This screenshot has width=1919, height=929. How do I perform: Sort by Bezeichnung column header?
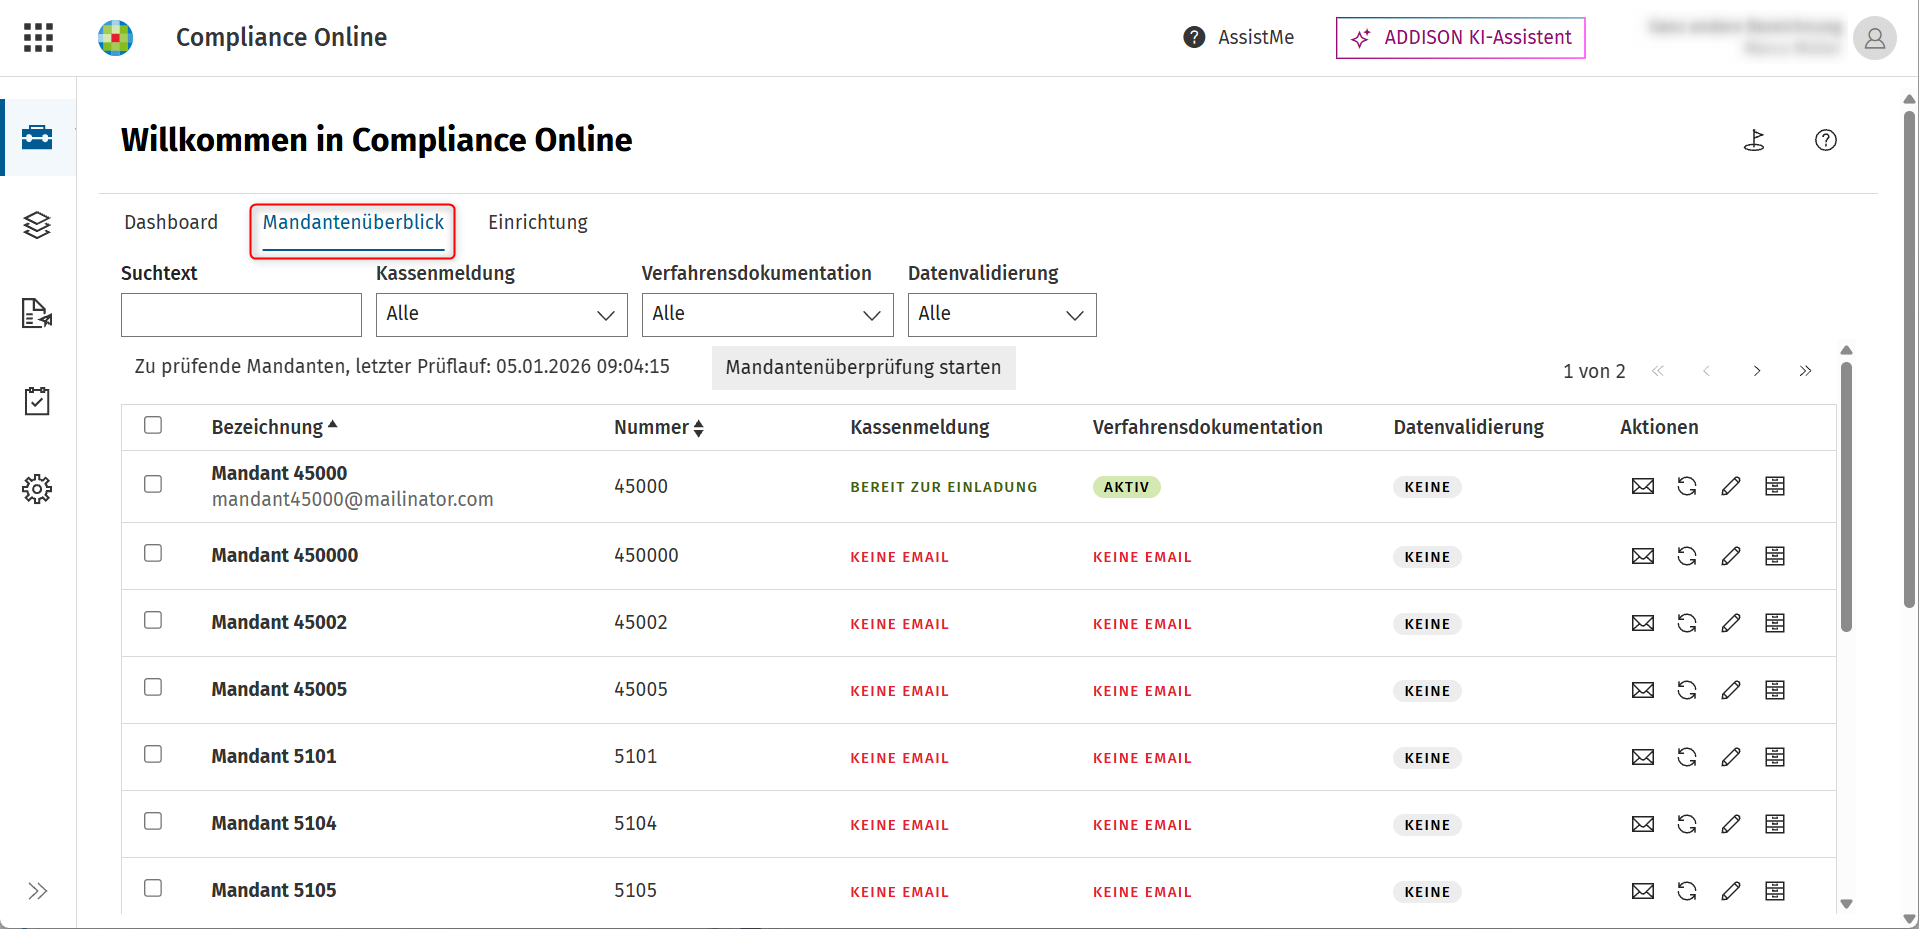pyautogui.click(x=274, y=427)
